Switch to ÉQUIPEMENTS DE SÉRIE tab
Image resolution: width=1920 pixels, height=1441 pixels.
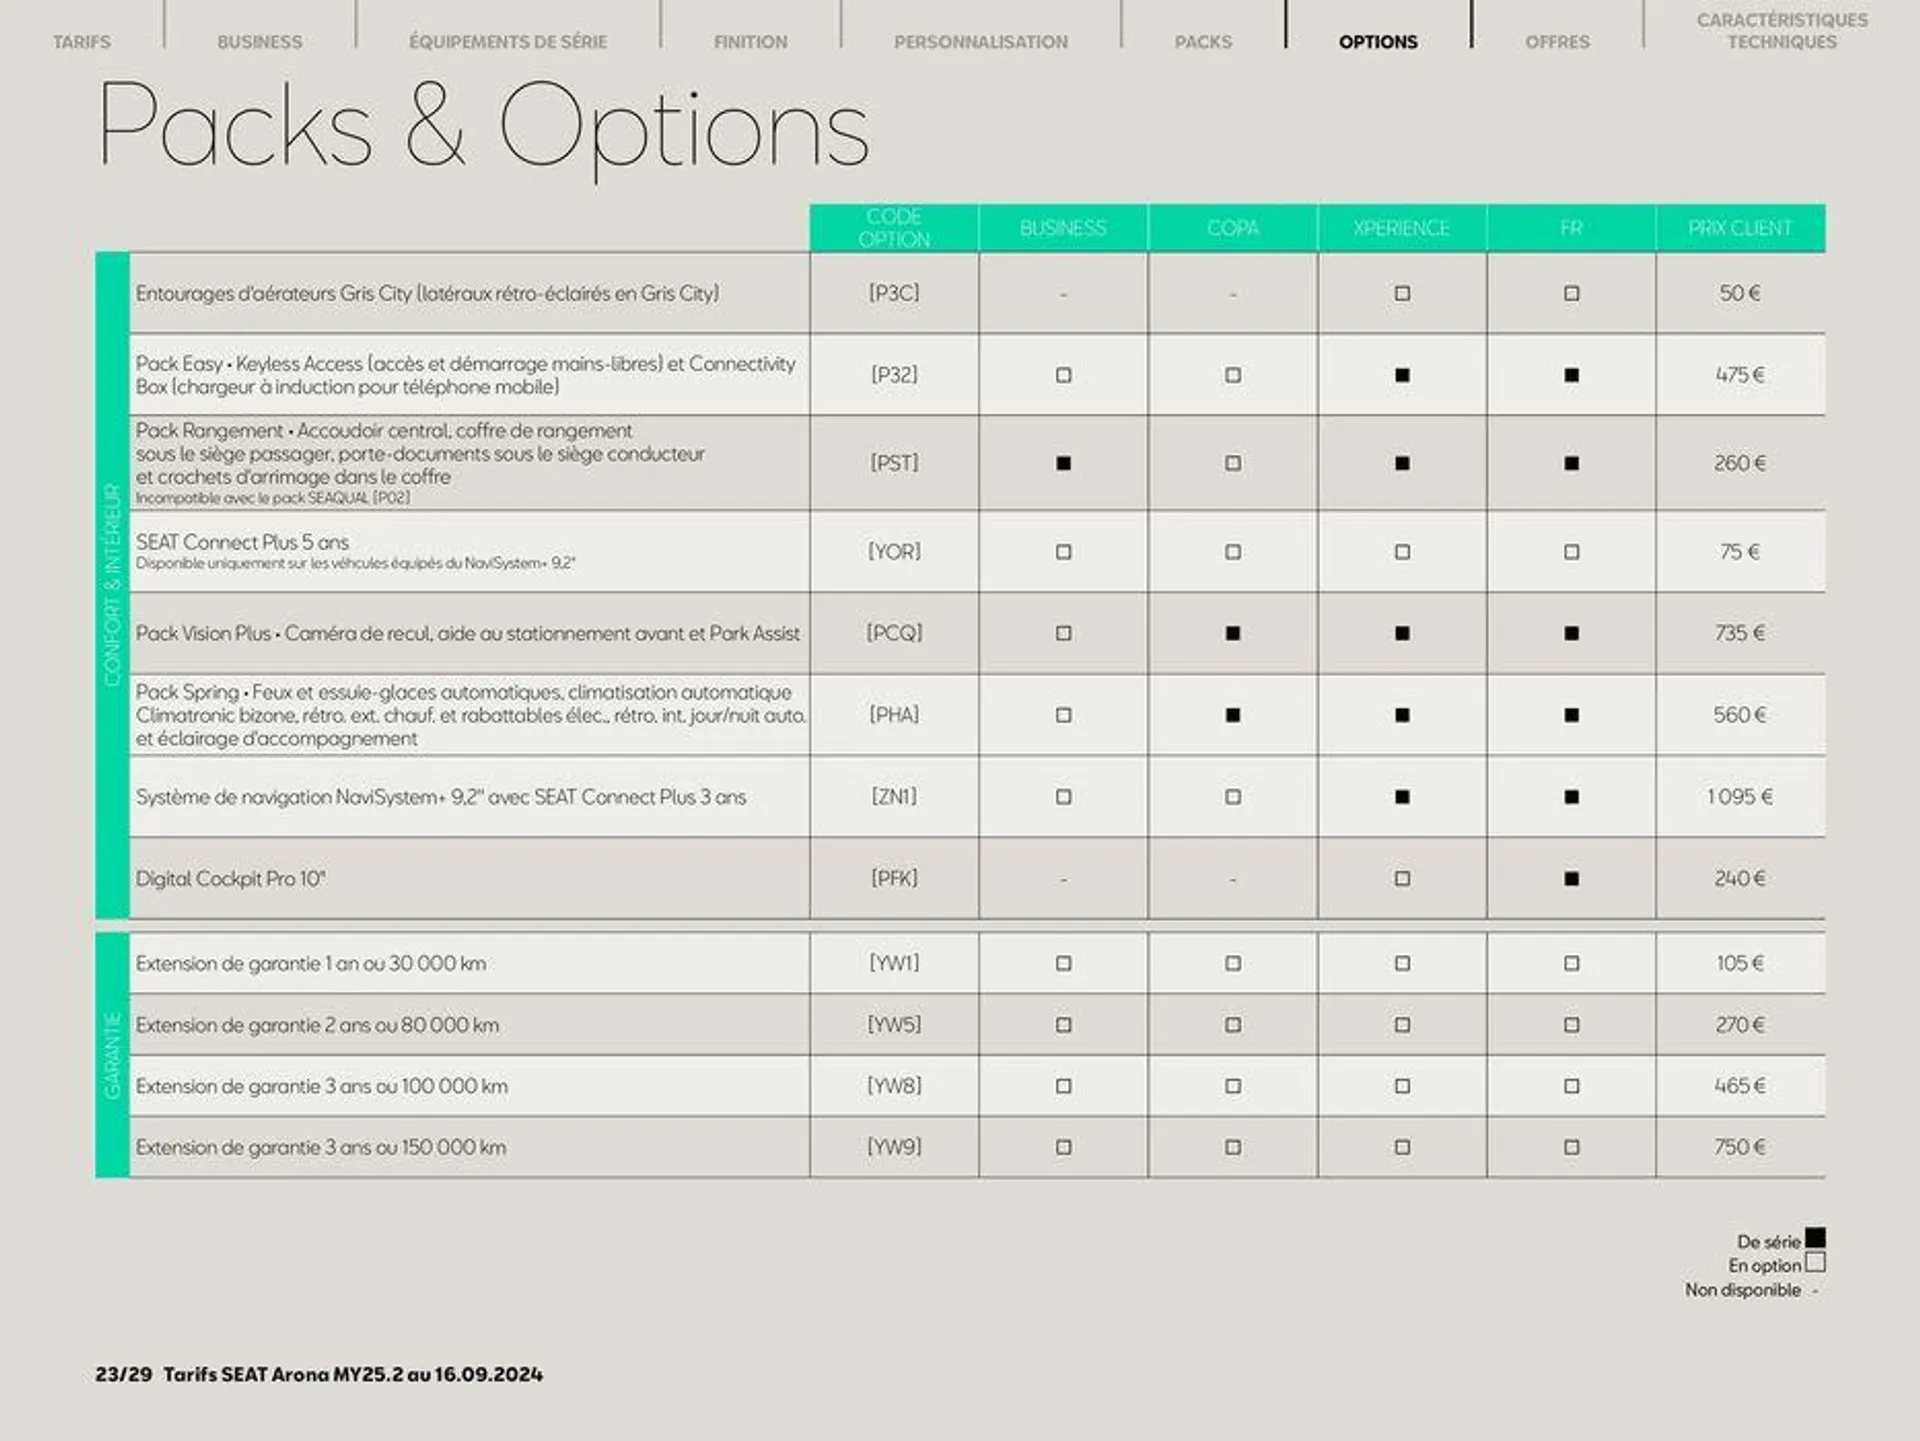point(508,42)
